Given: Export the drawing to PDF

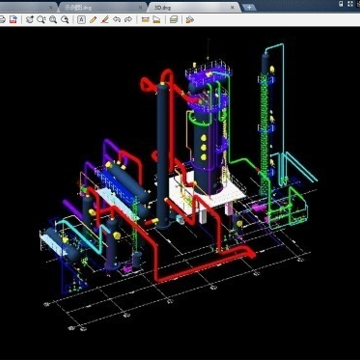Looking at the screenshot, I should pos(13,20).
